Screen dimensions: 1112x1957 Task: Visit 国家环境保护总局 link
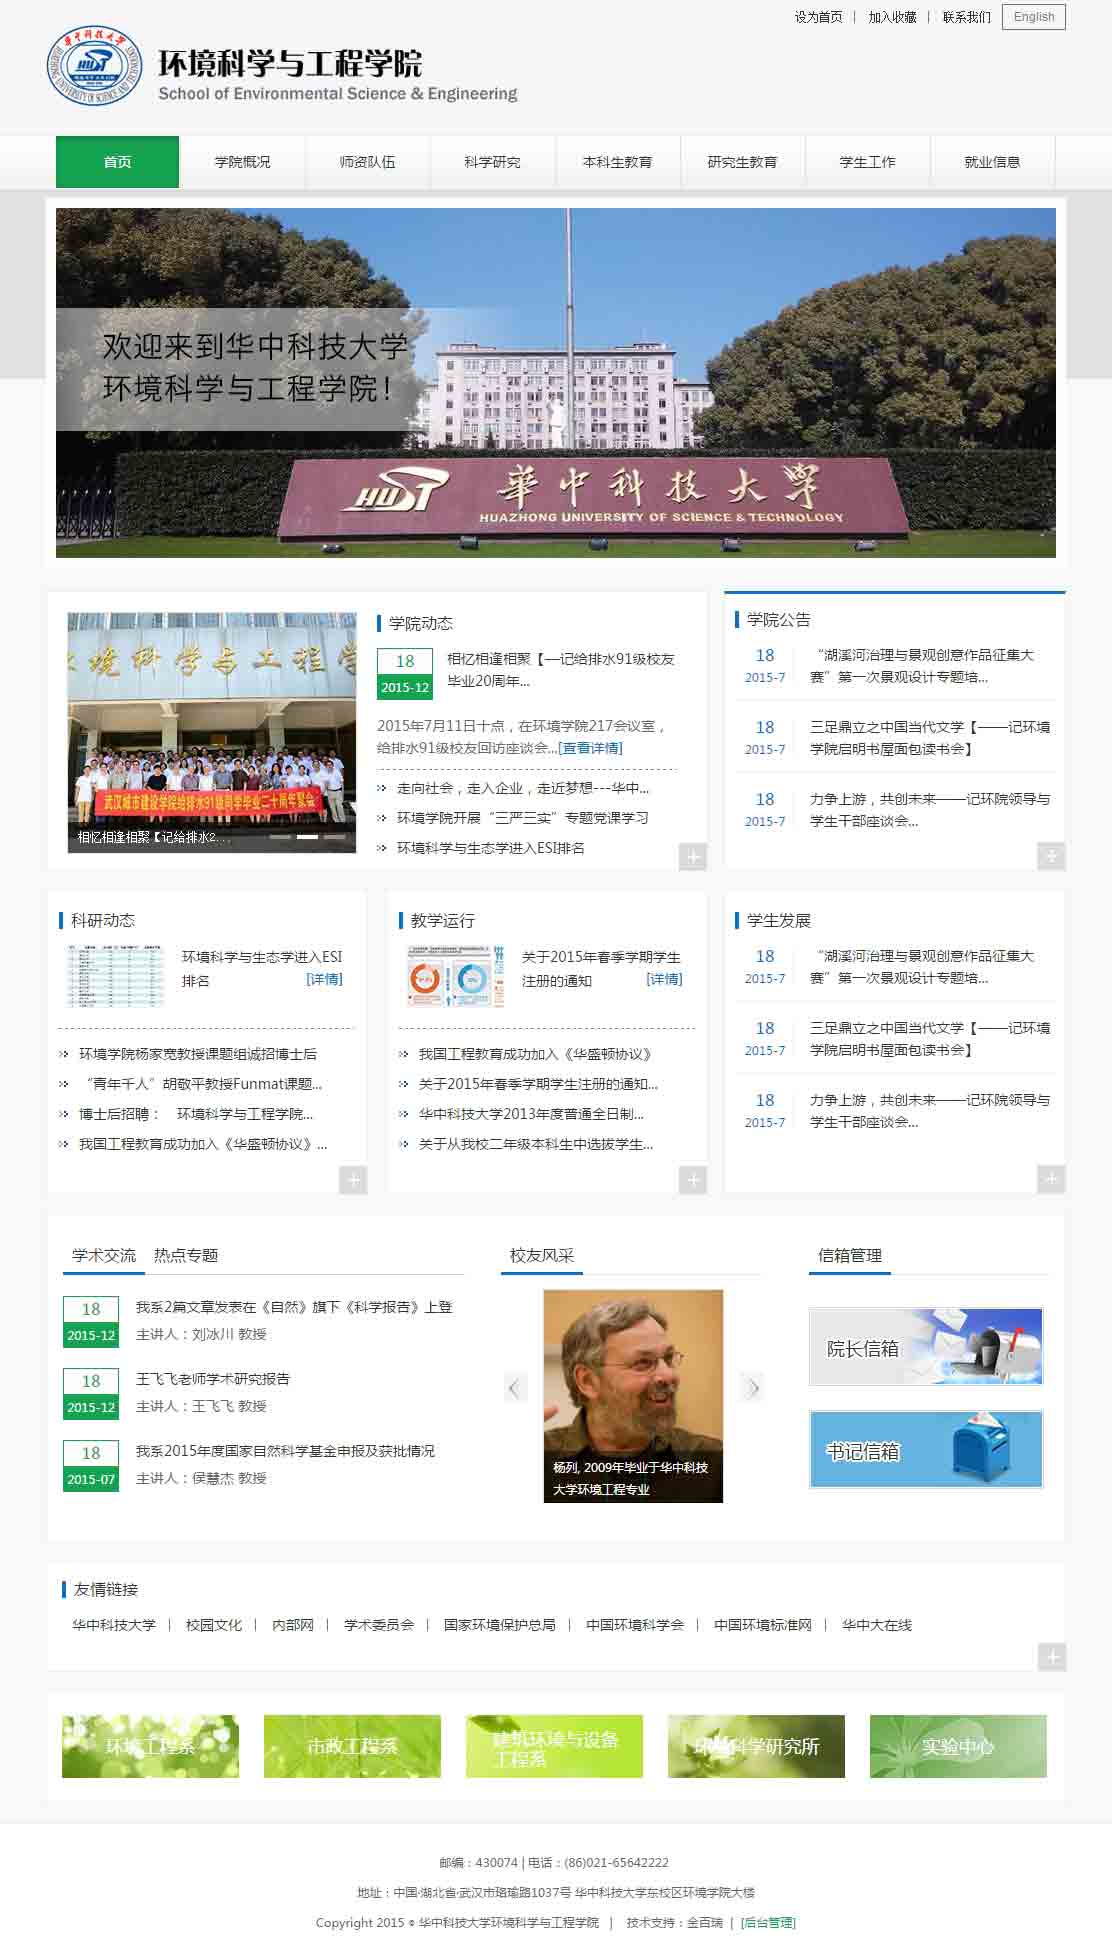500,1625
